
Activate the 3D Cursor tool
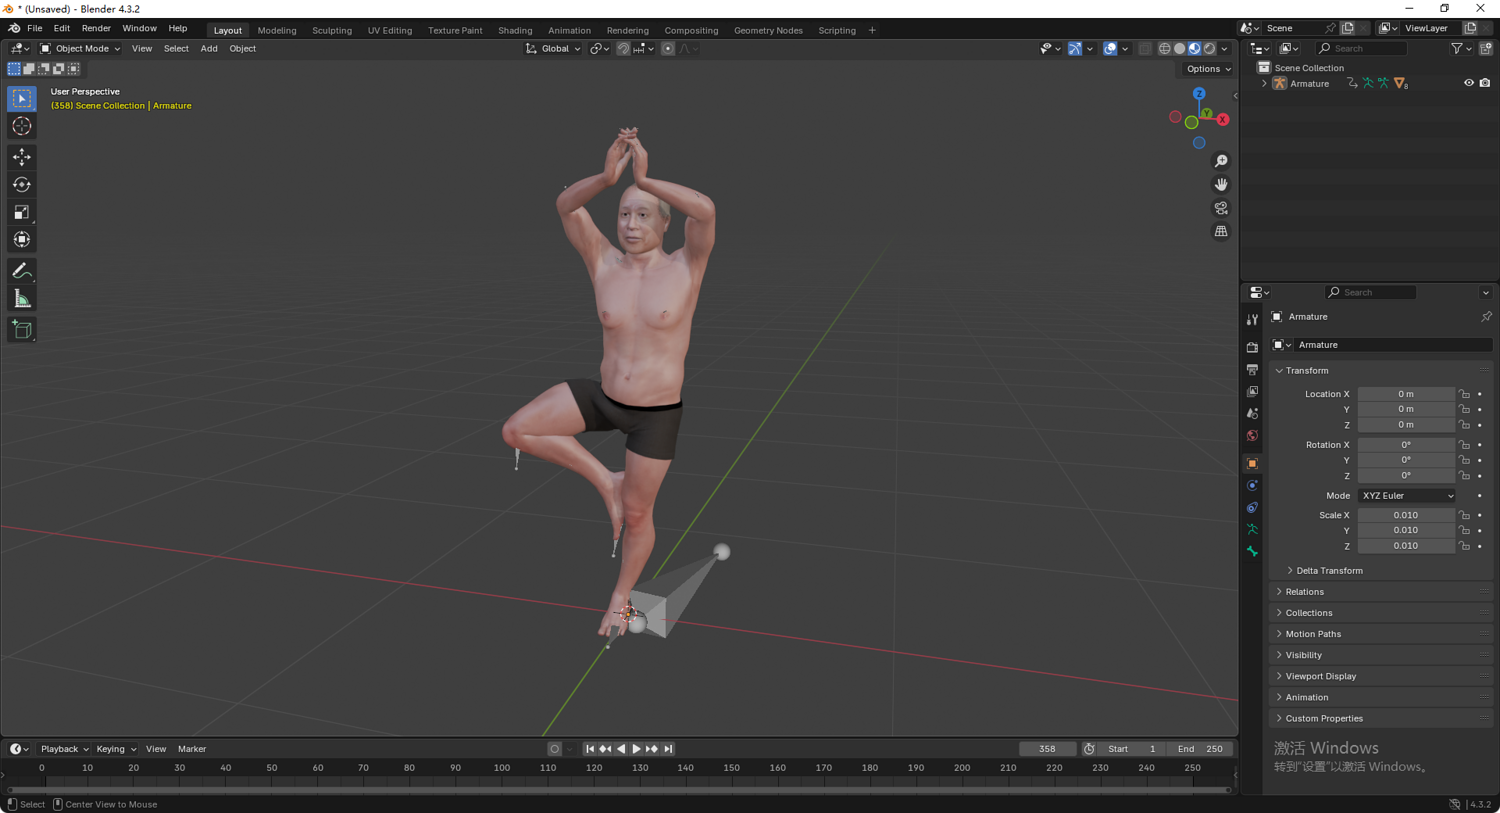22,127
